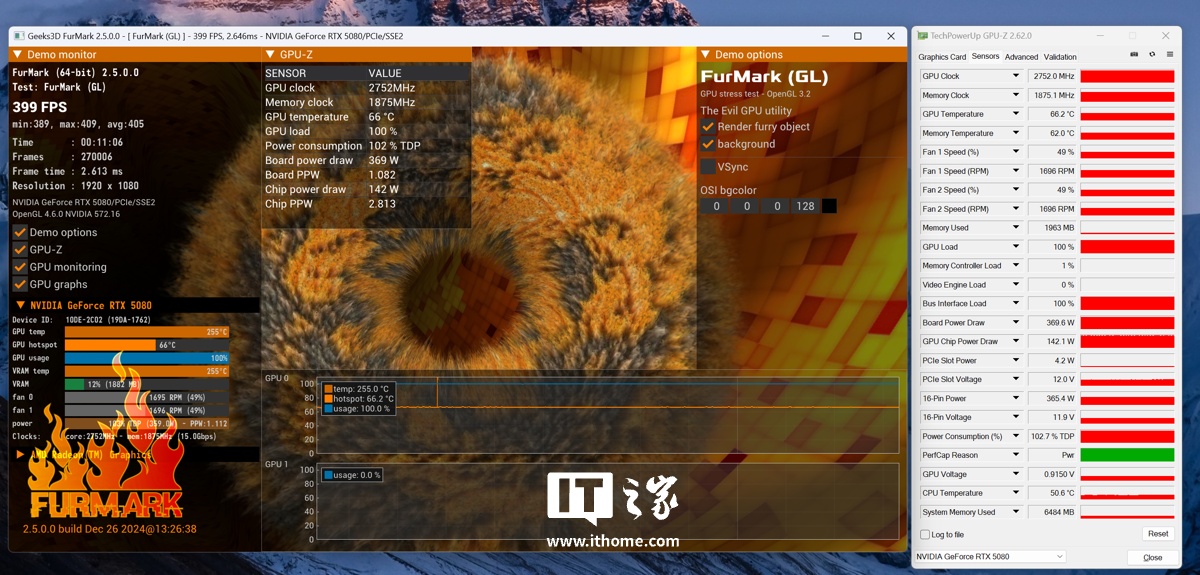Enable Log to file in GPU-Z
The width and height of the screenshot is (1200, 575).
tap(924, 535)
